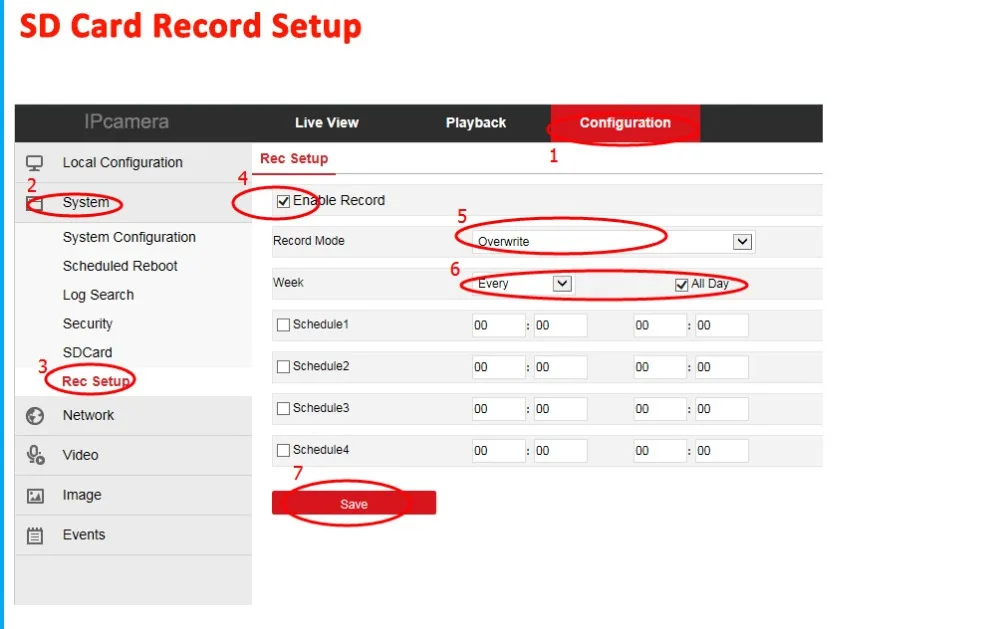The height and width of the screenshot is (629, 1000).
Task: Click the Save button
Action: tap(354, 503)
